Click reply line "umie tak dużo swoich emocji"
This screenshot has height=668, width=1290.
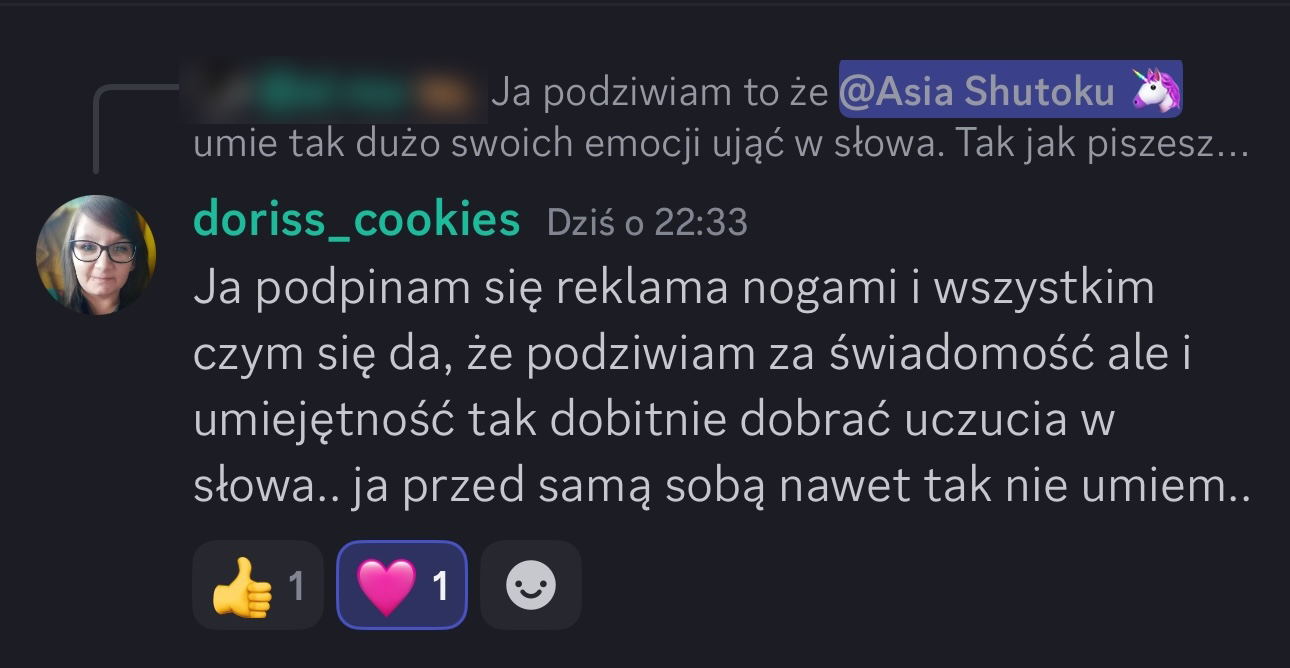410,145
